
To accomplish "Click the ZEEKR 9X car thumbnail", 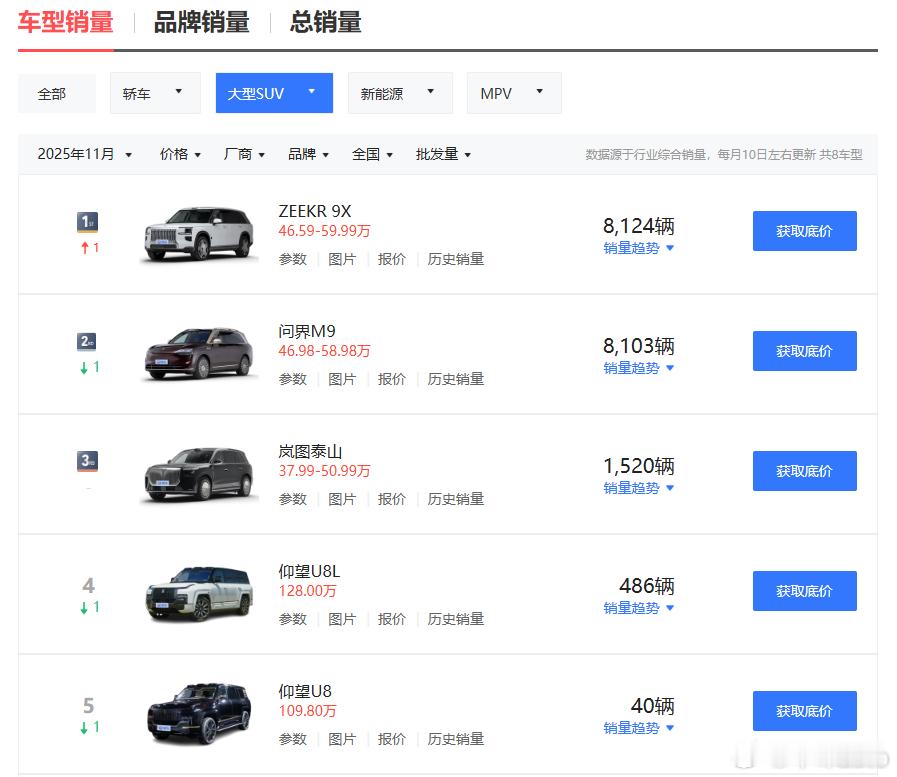I will [198, 234].
